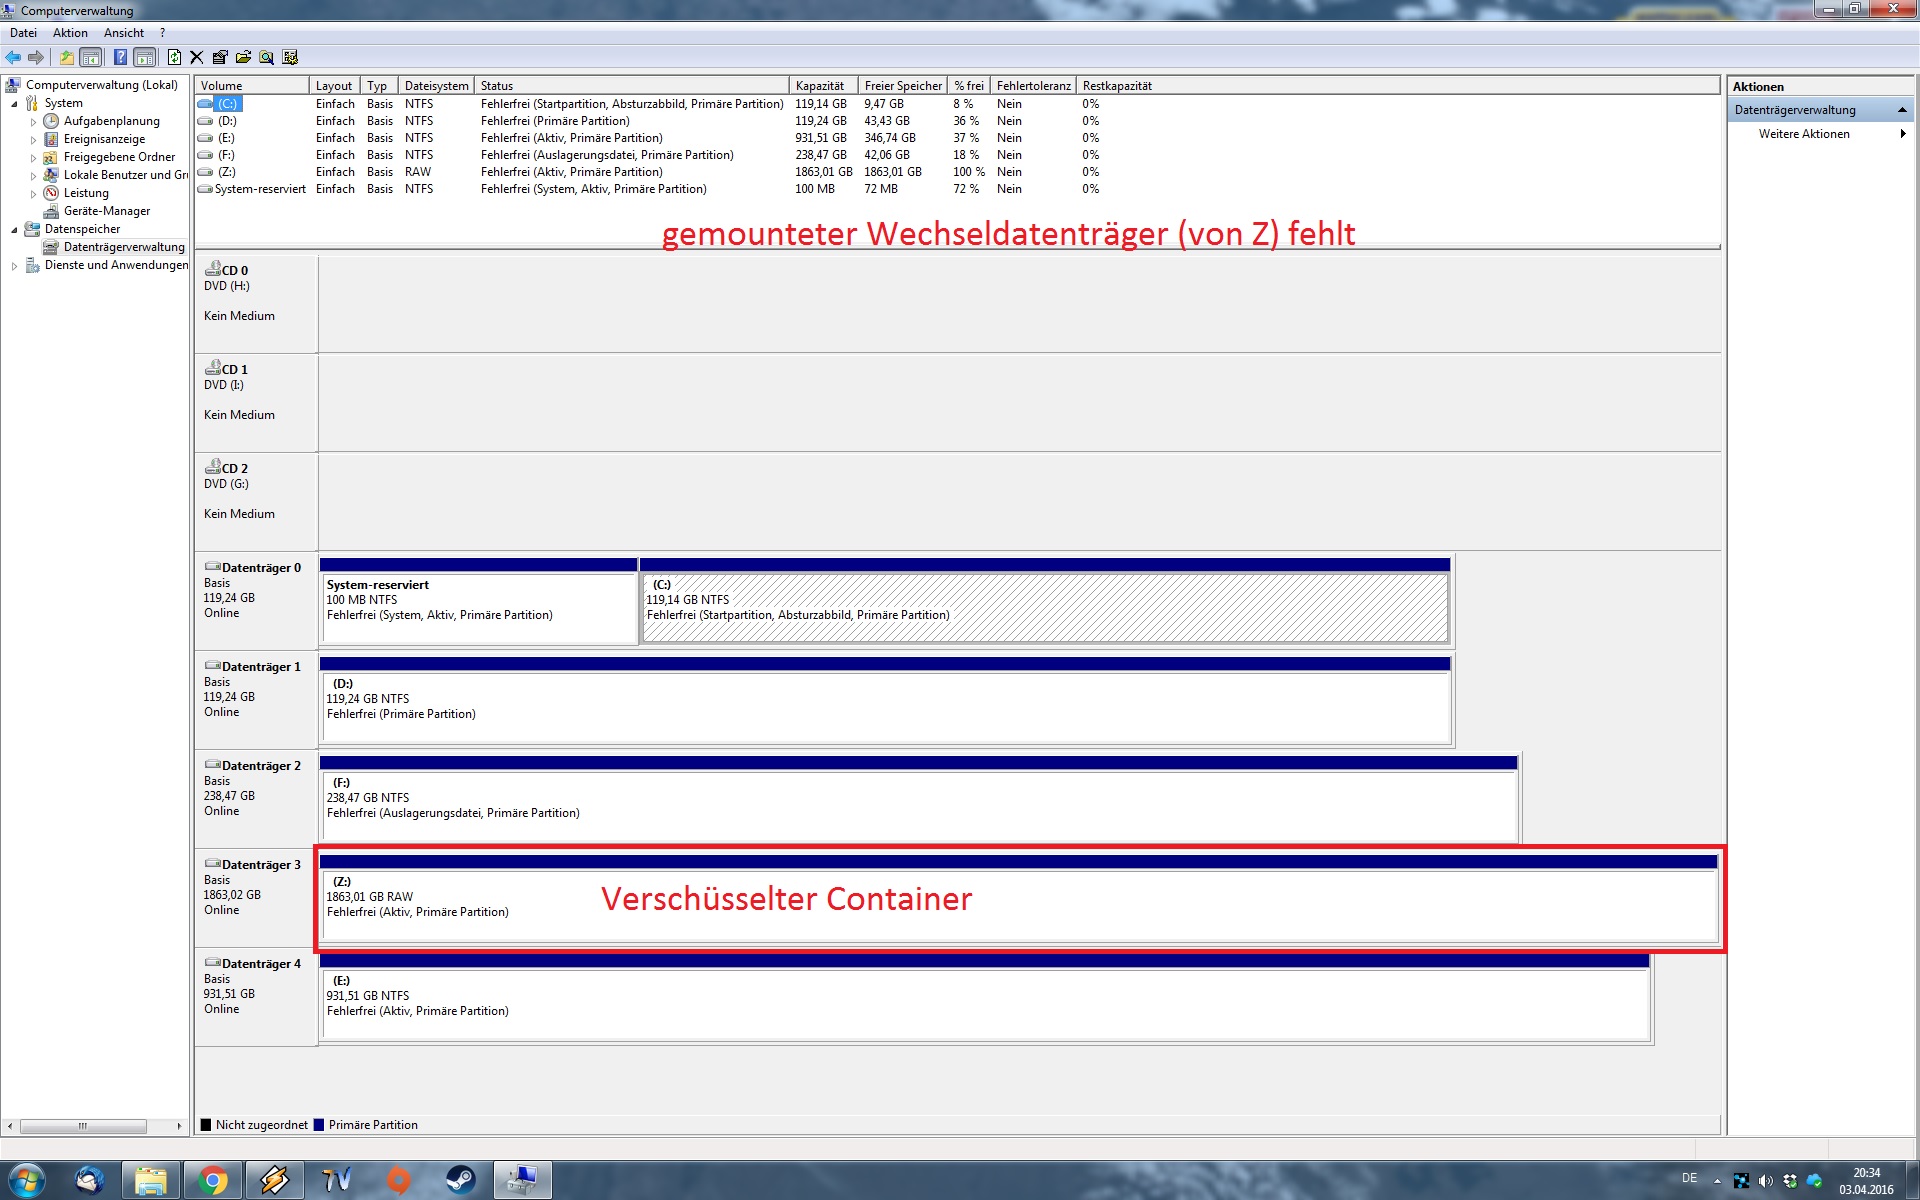Click the Up one level folder icon
Viewport: 1920px width, 1200px height.
tap(66, 57)
